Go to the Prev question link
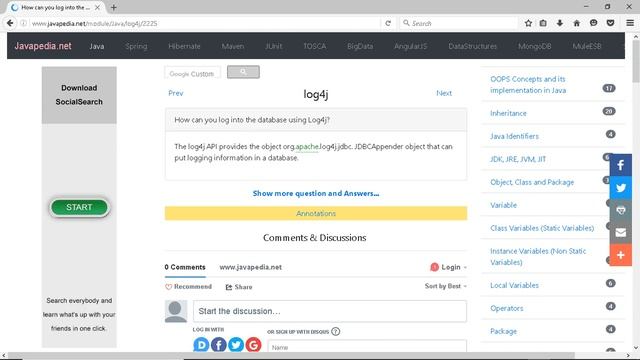 tap(176, 93)
